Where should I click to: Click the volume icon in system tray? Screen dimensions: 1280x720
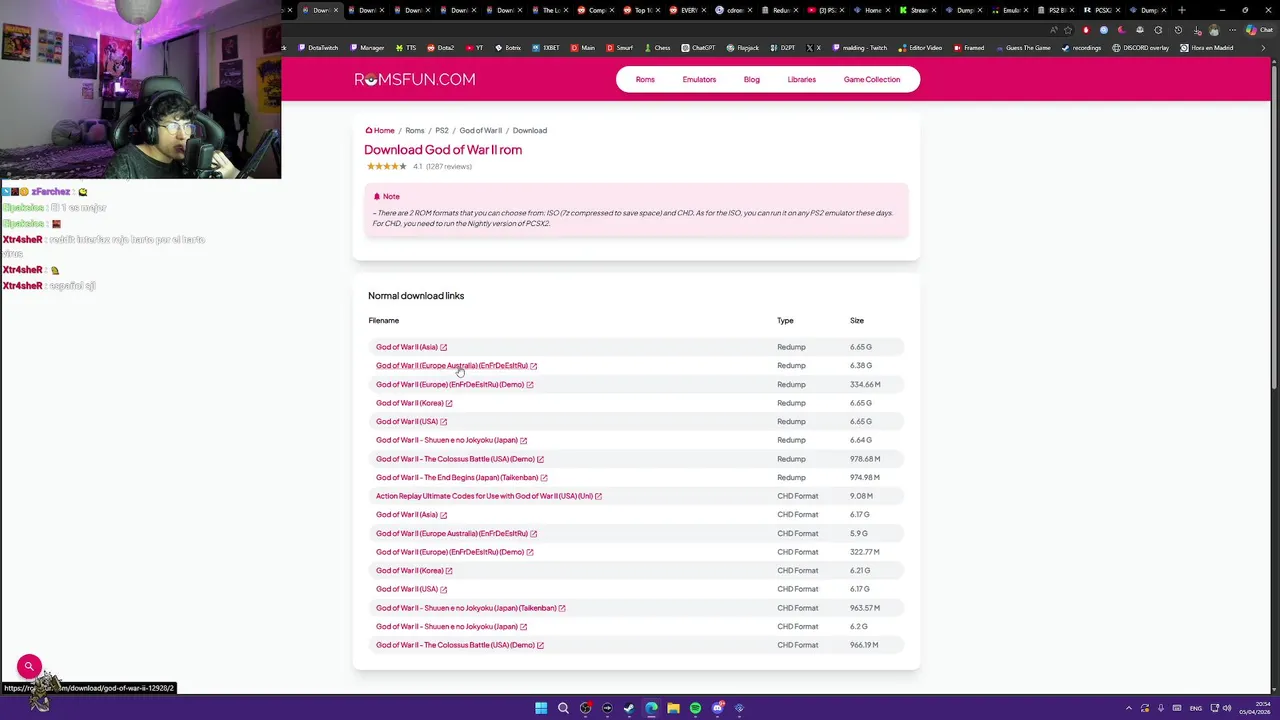coord(1227,708)
